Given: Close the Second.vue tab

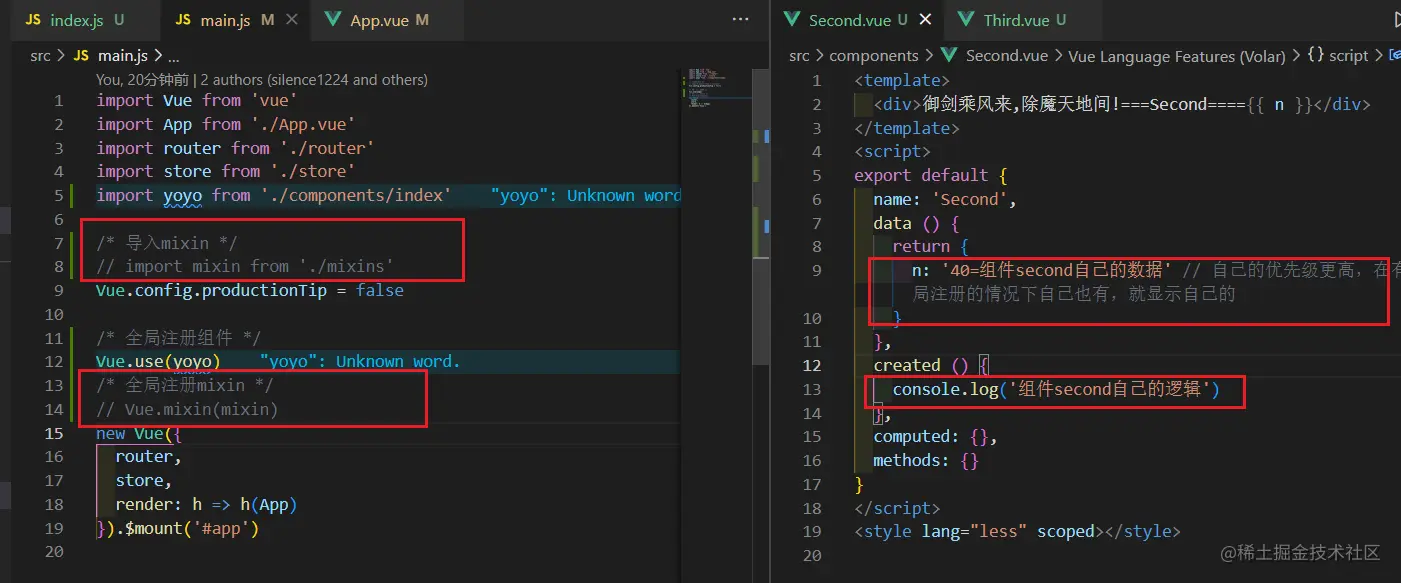Looking at the screenshot, I should click(x=924, y=20).
